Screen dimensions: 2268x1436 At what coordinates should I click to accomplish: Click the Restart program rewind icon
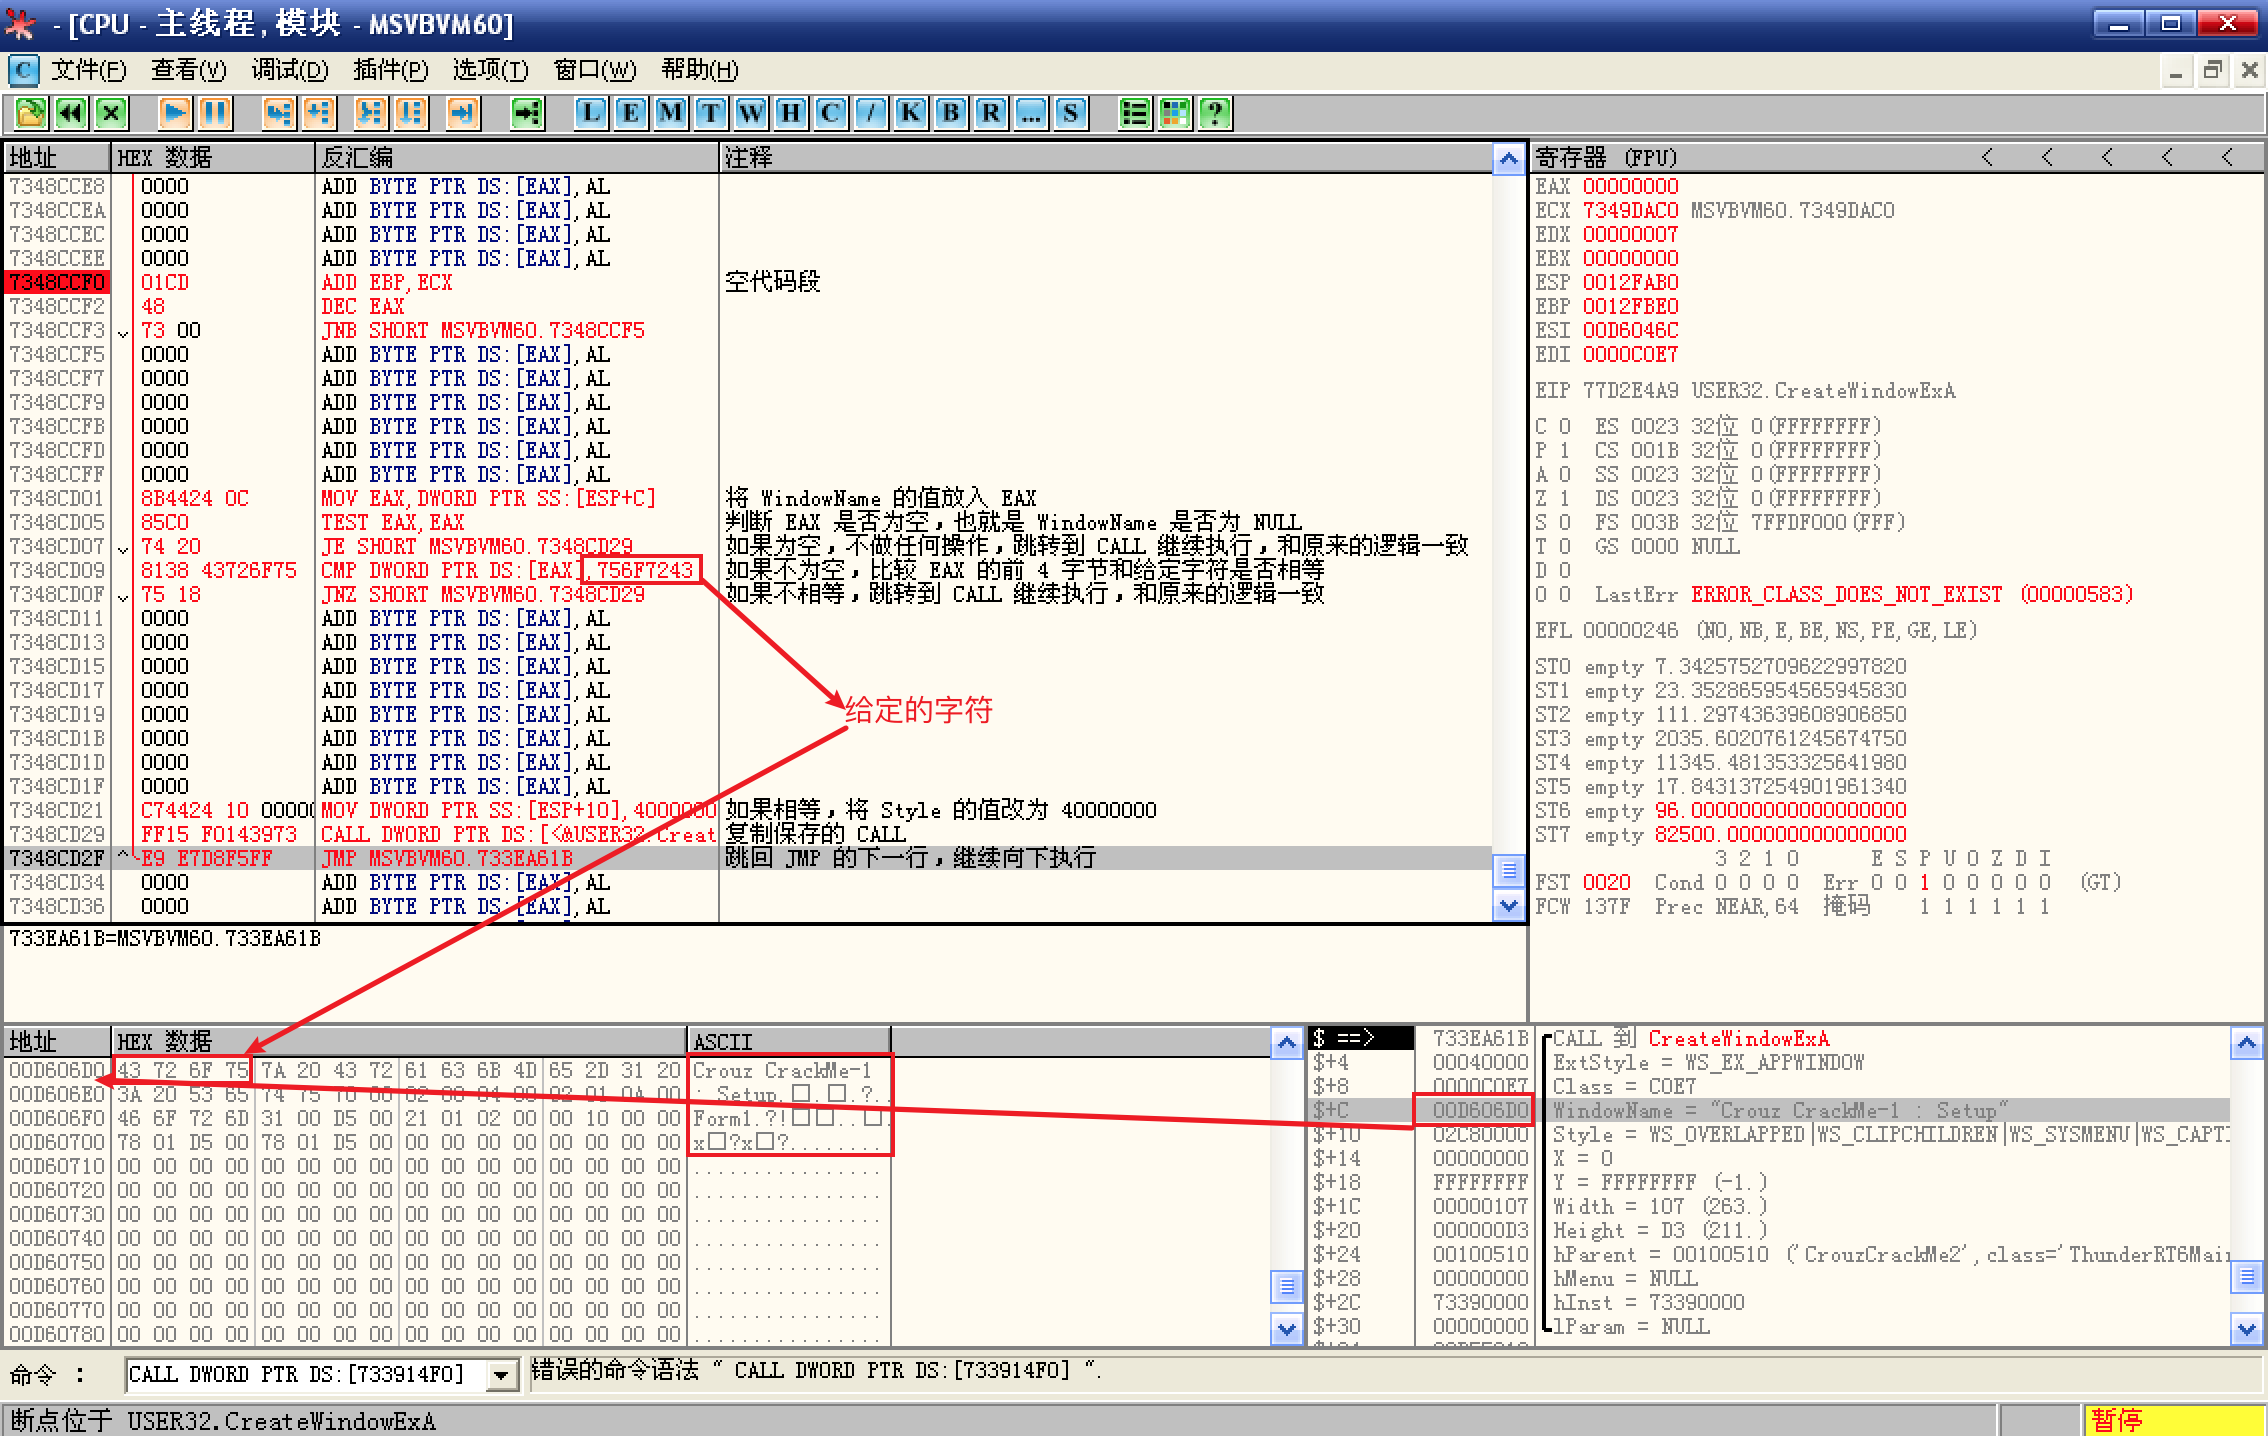point(71,112)
